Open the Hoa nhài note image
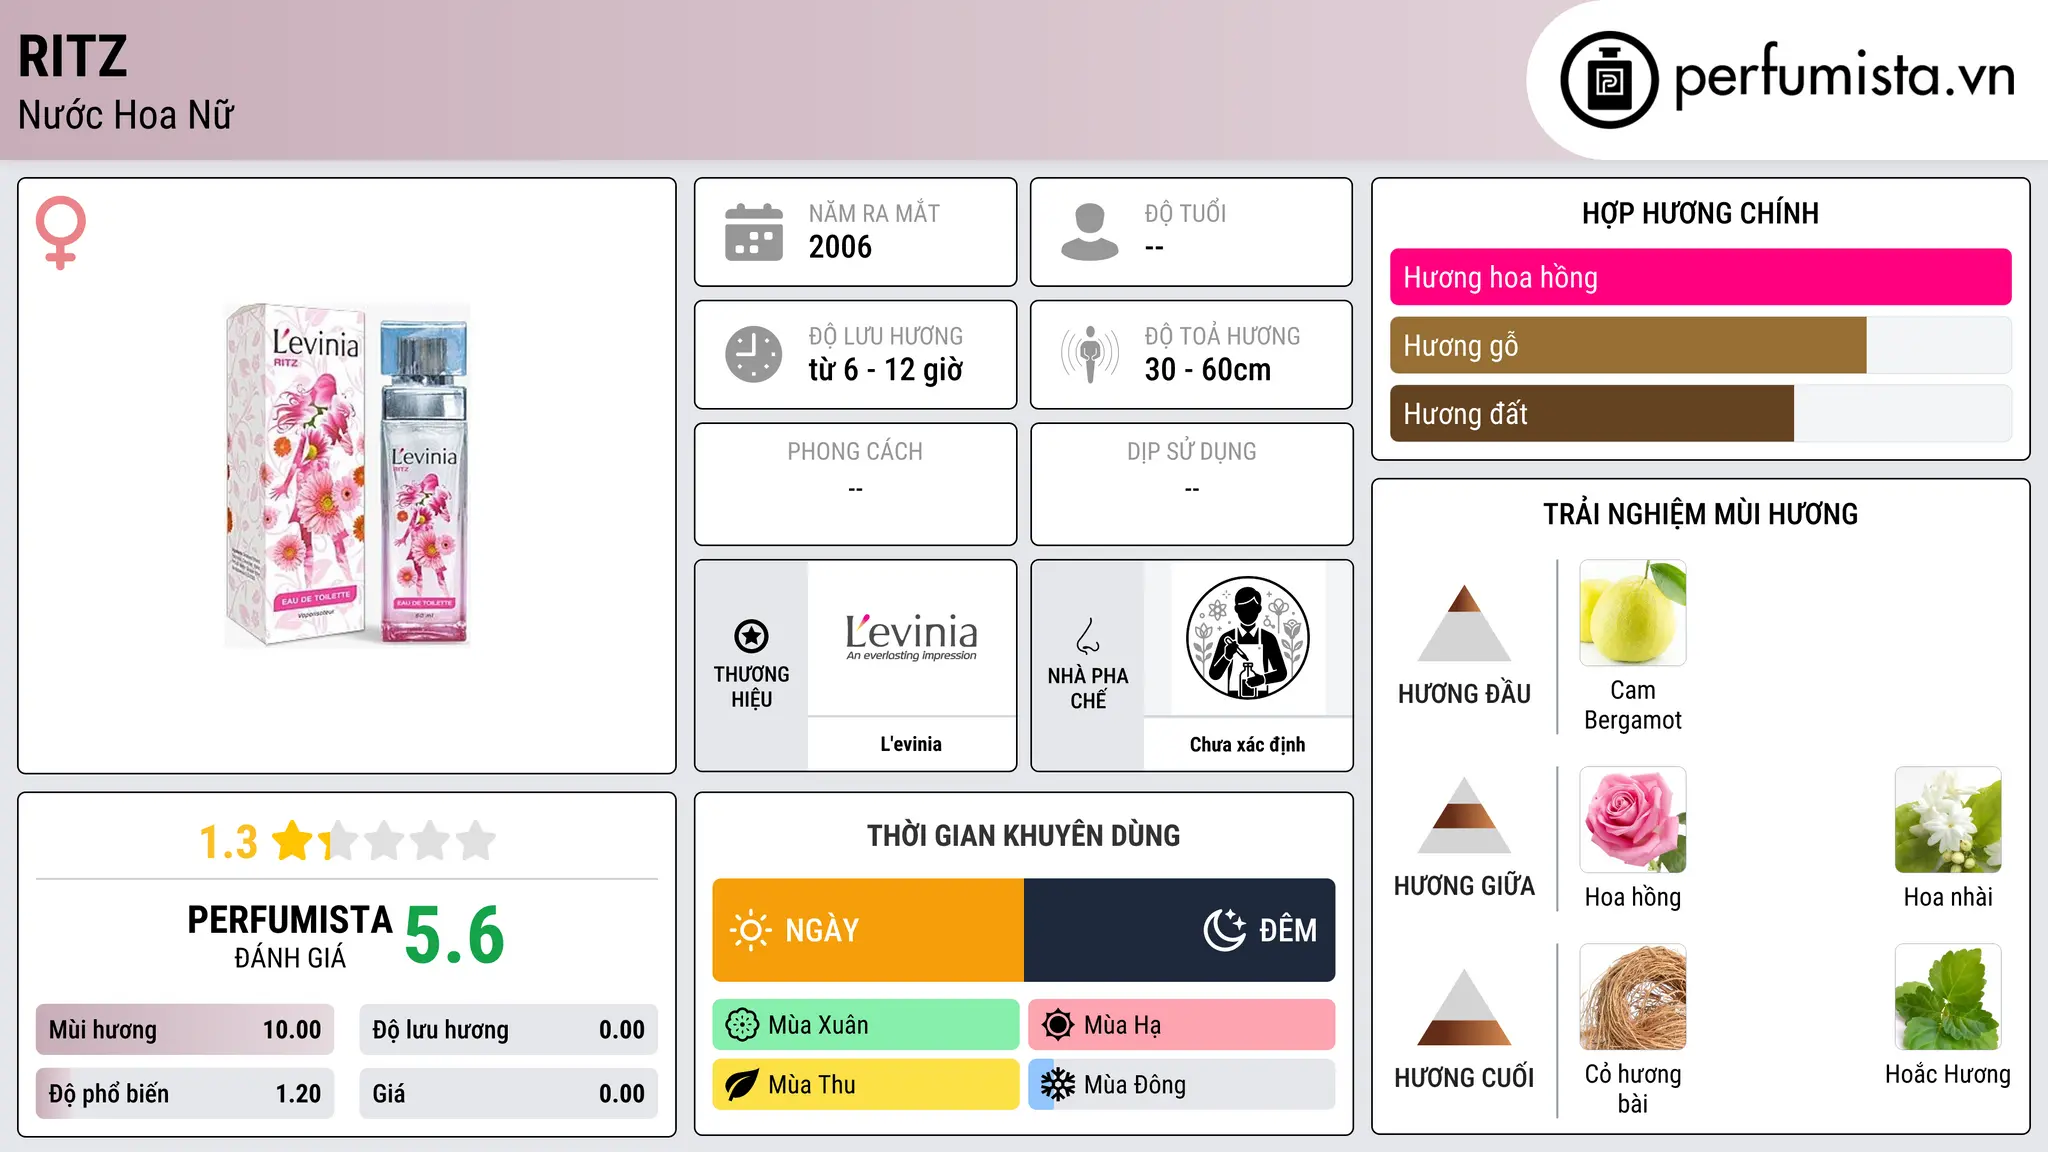The height and width of the screenshot is (1152, 2048). tap(1948, 820)
